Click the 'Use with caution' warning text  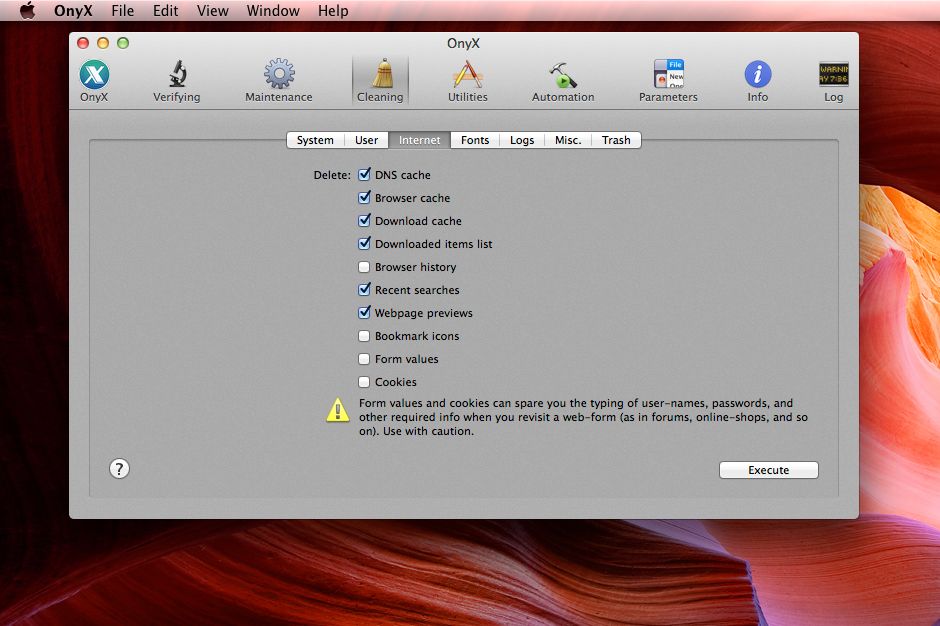point(428,431)
